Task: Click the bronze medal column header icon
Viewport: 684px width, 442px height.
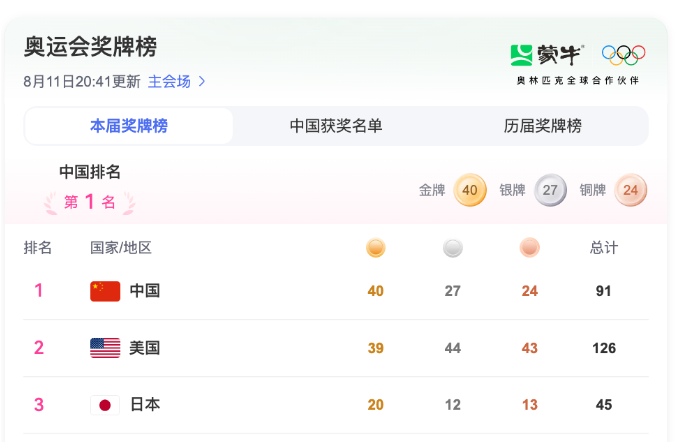Action: 530,247
